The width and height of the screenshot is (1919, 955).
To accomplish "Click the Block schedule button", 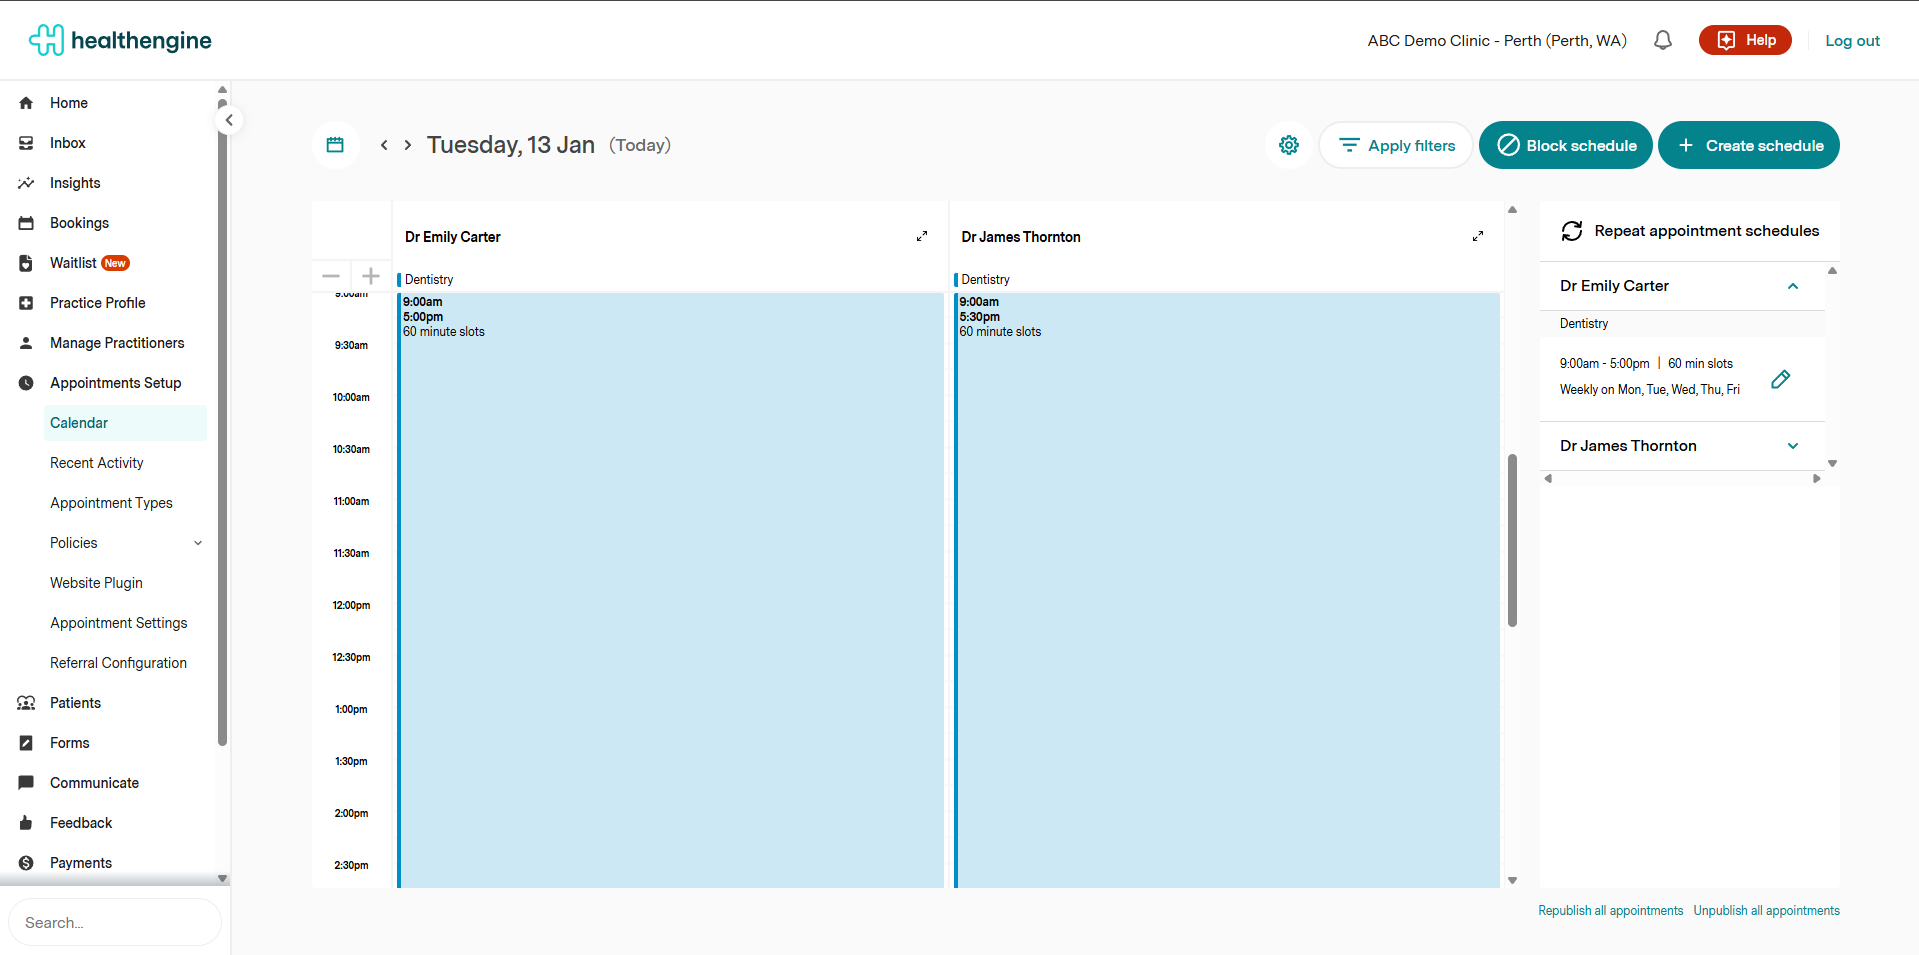I will pos(1565,145).
